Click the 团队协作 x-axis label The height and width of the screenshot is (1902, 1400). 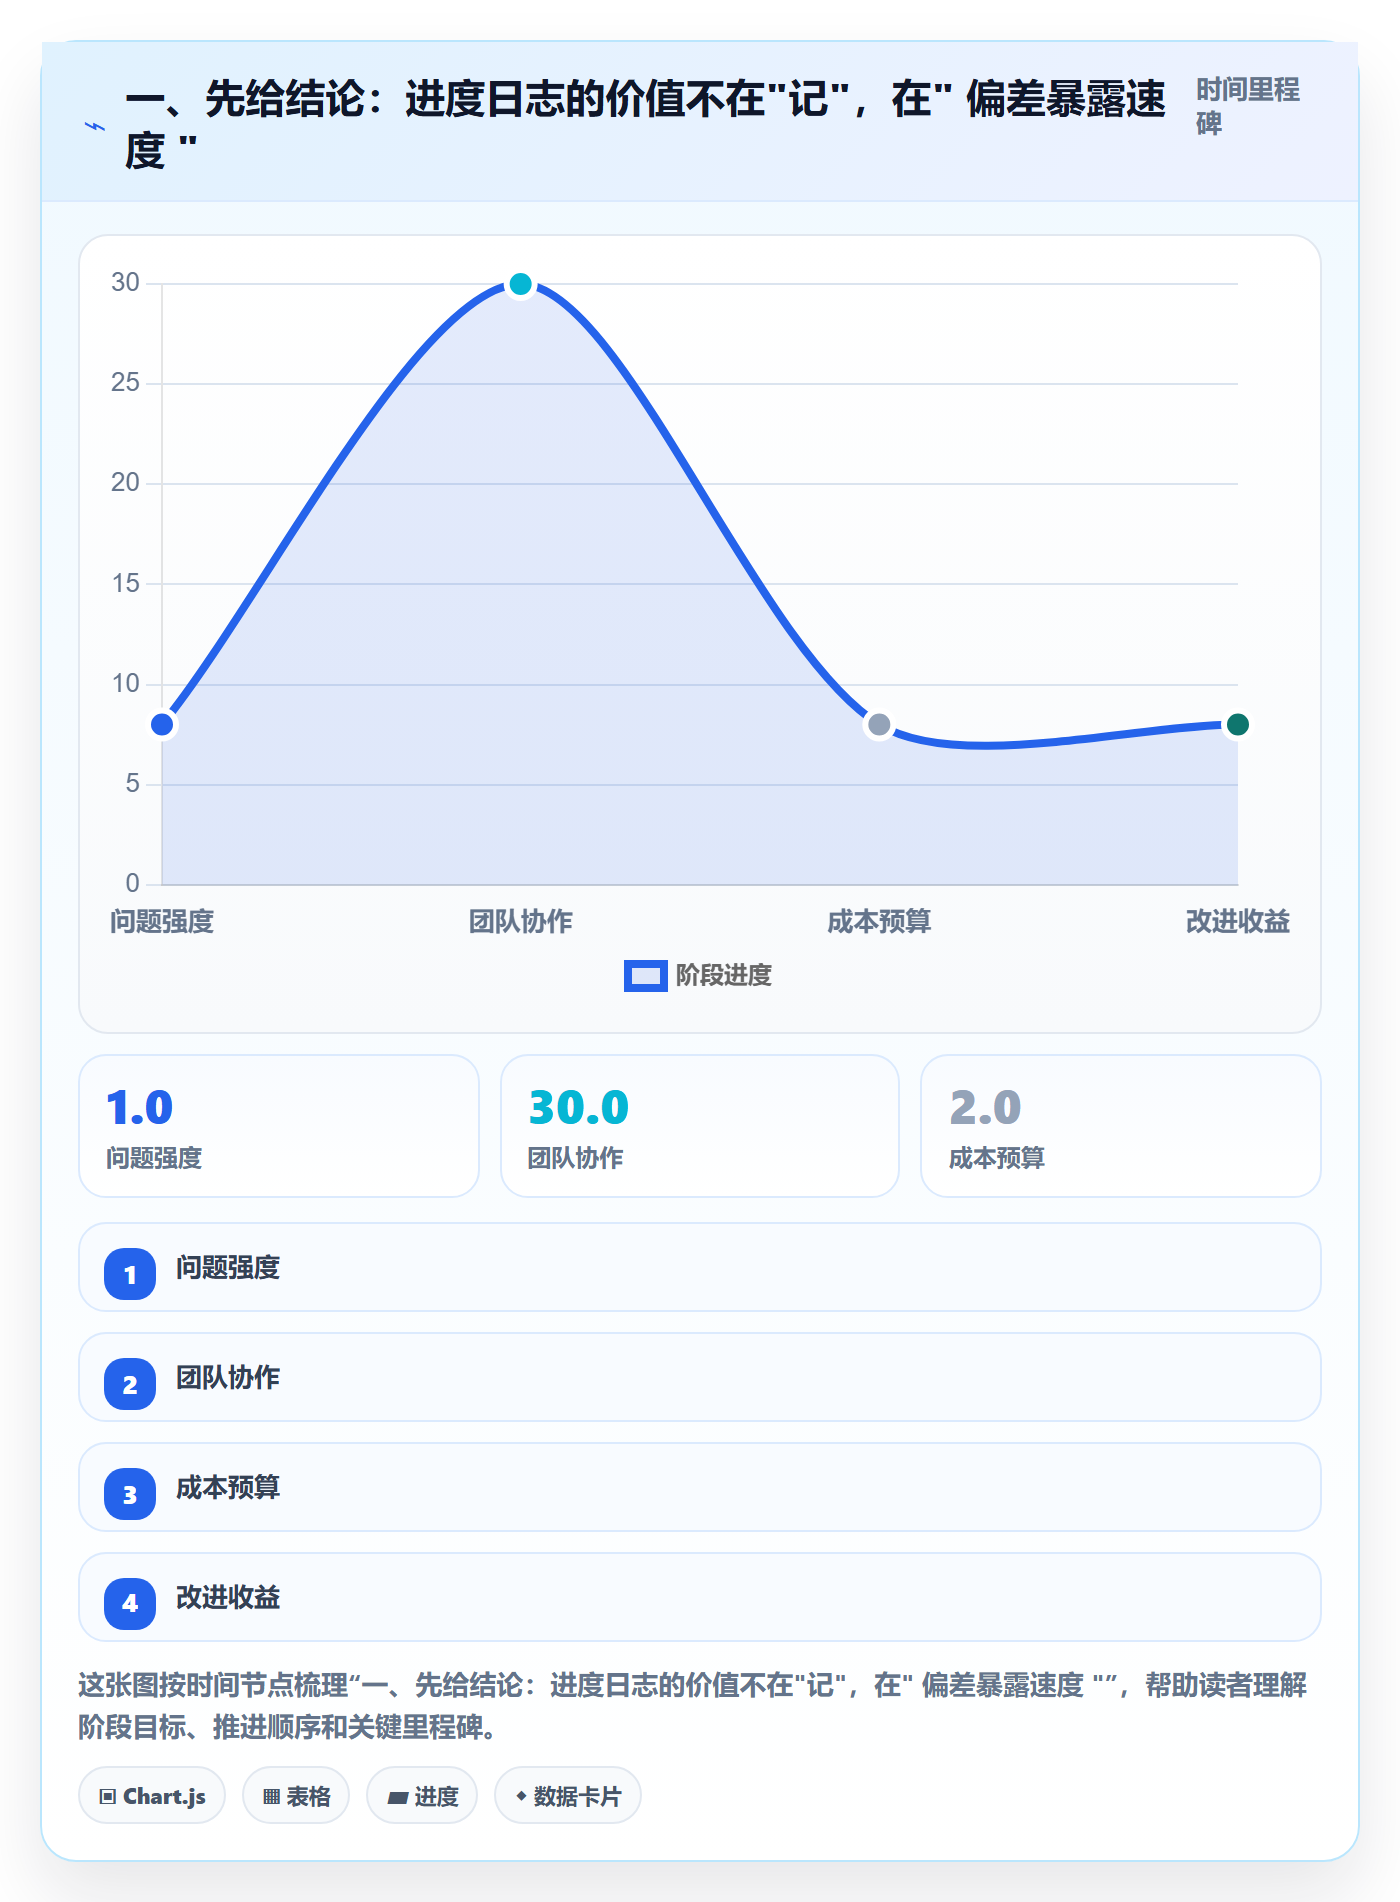520,921
